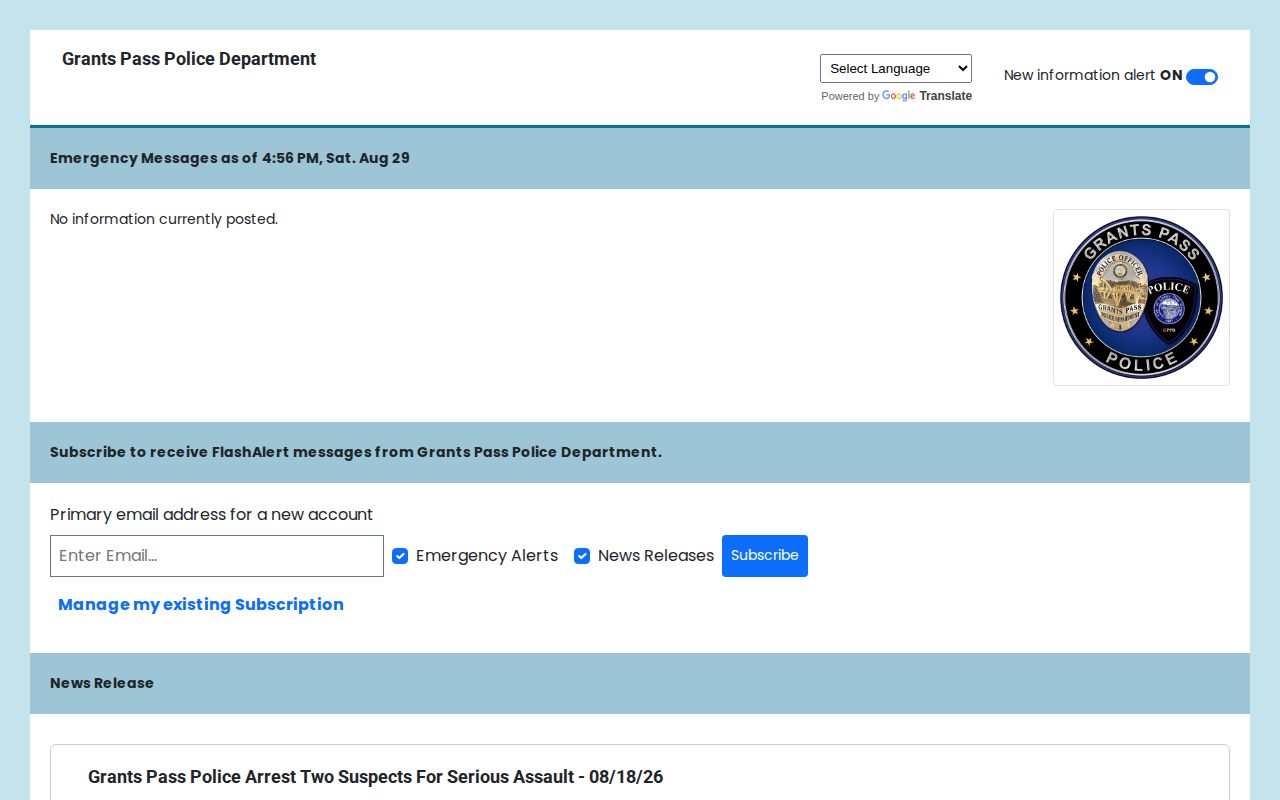Open Manage my existing Subscription link

pos(201,604)
